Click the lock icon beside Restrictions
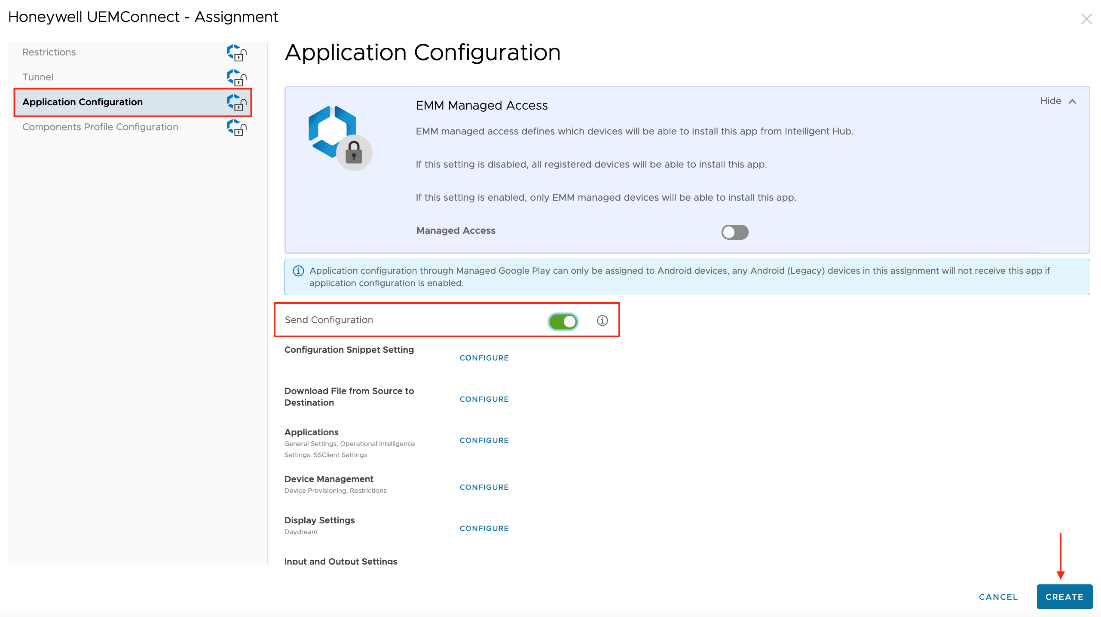The height and width of the screenshot is (617, 1101). point(236,52)
